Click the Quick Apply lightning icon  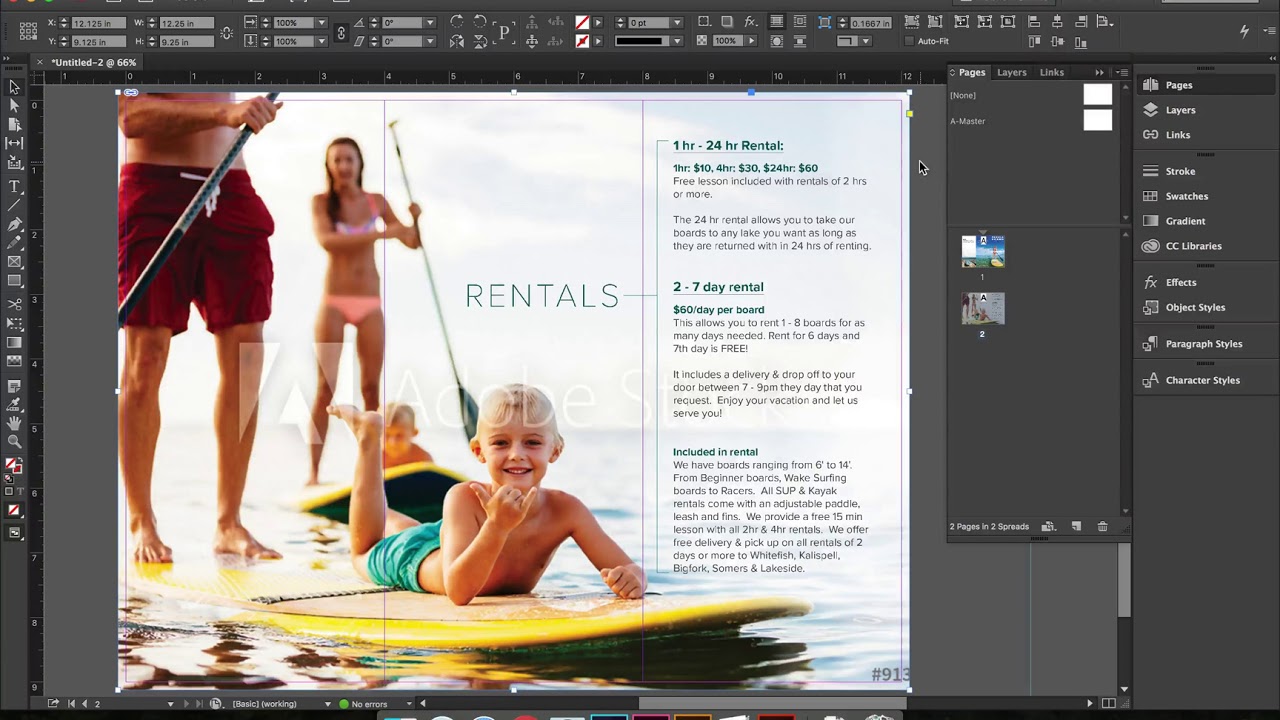1245,31
